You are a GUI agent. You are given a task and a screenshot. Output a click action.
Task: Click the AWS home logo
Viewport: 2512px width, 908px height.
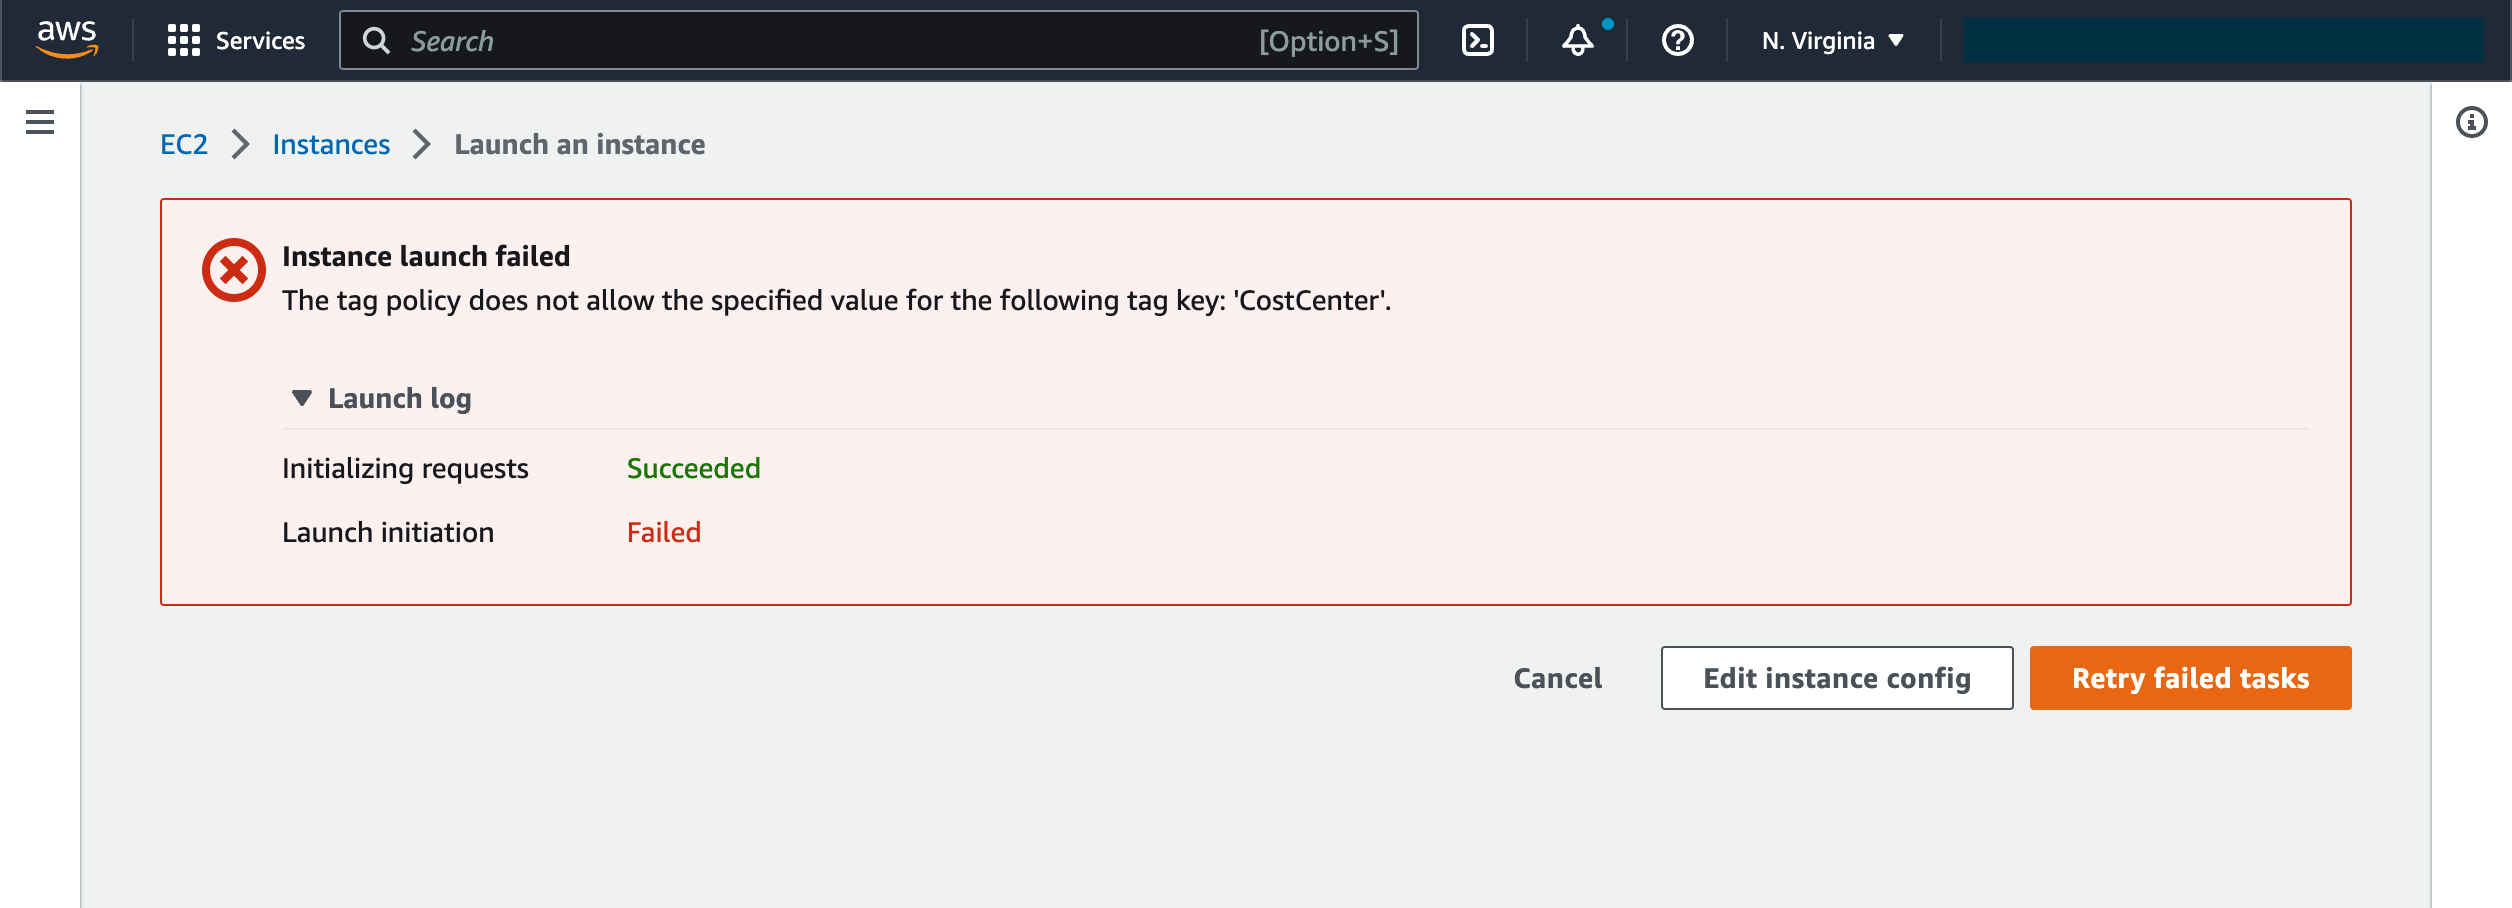click(66, 40)
